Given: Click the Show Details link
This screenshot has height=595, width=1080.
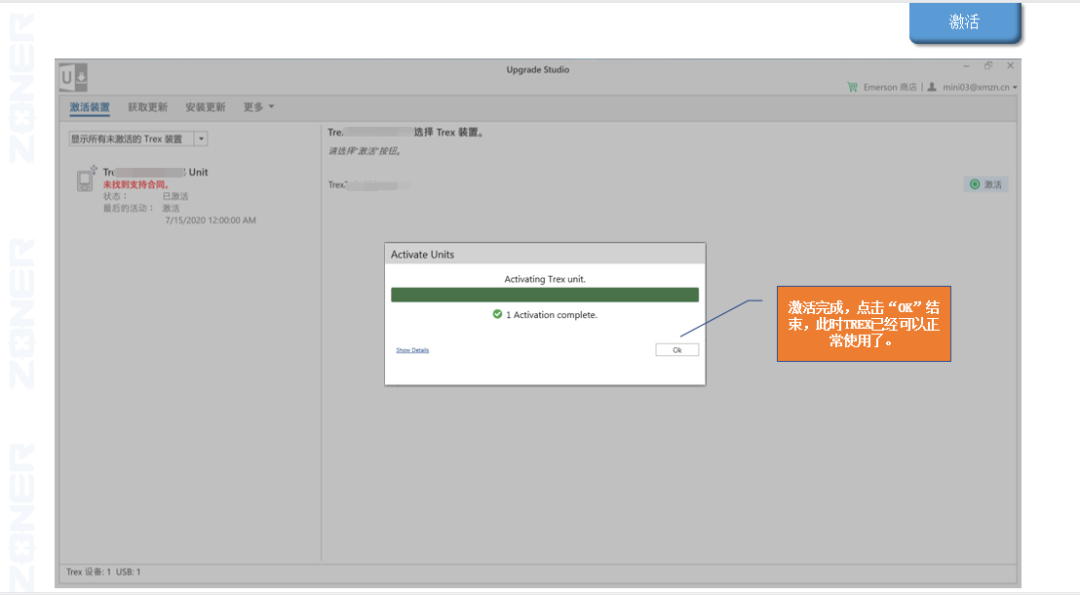Looking at the screenshot, I should tap(412, 350).
